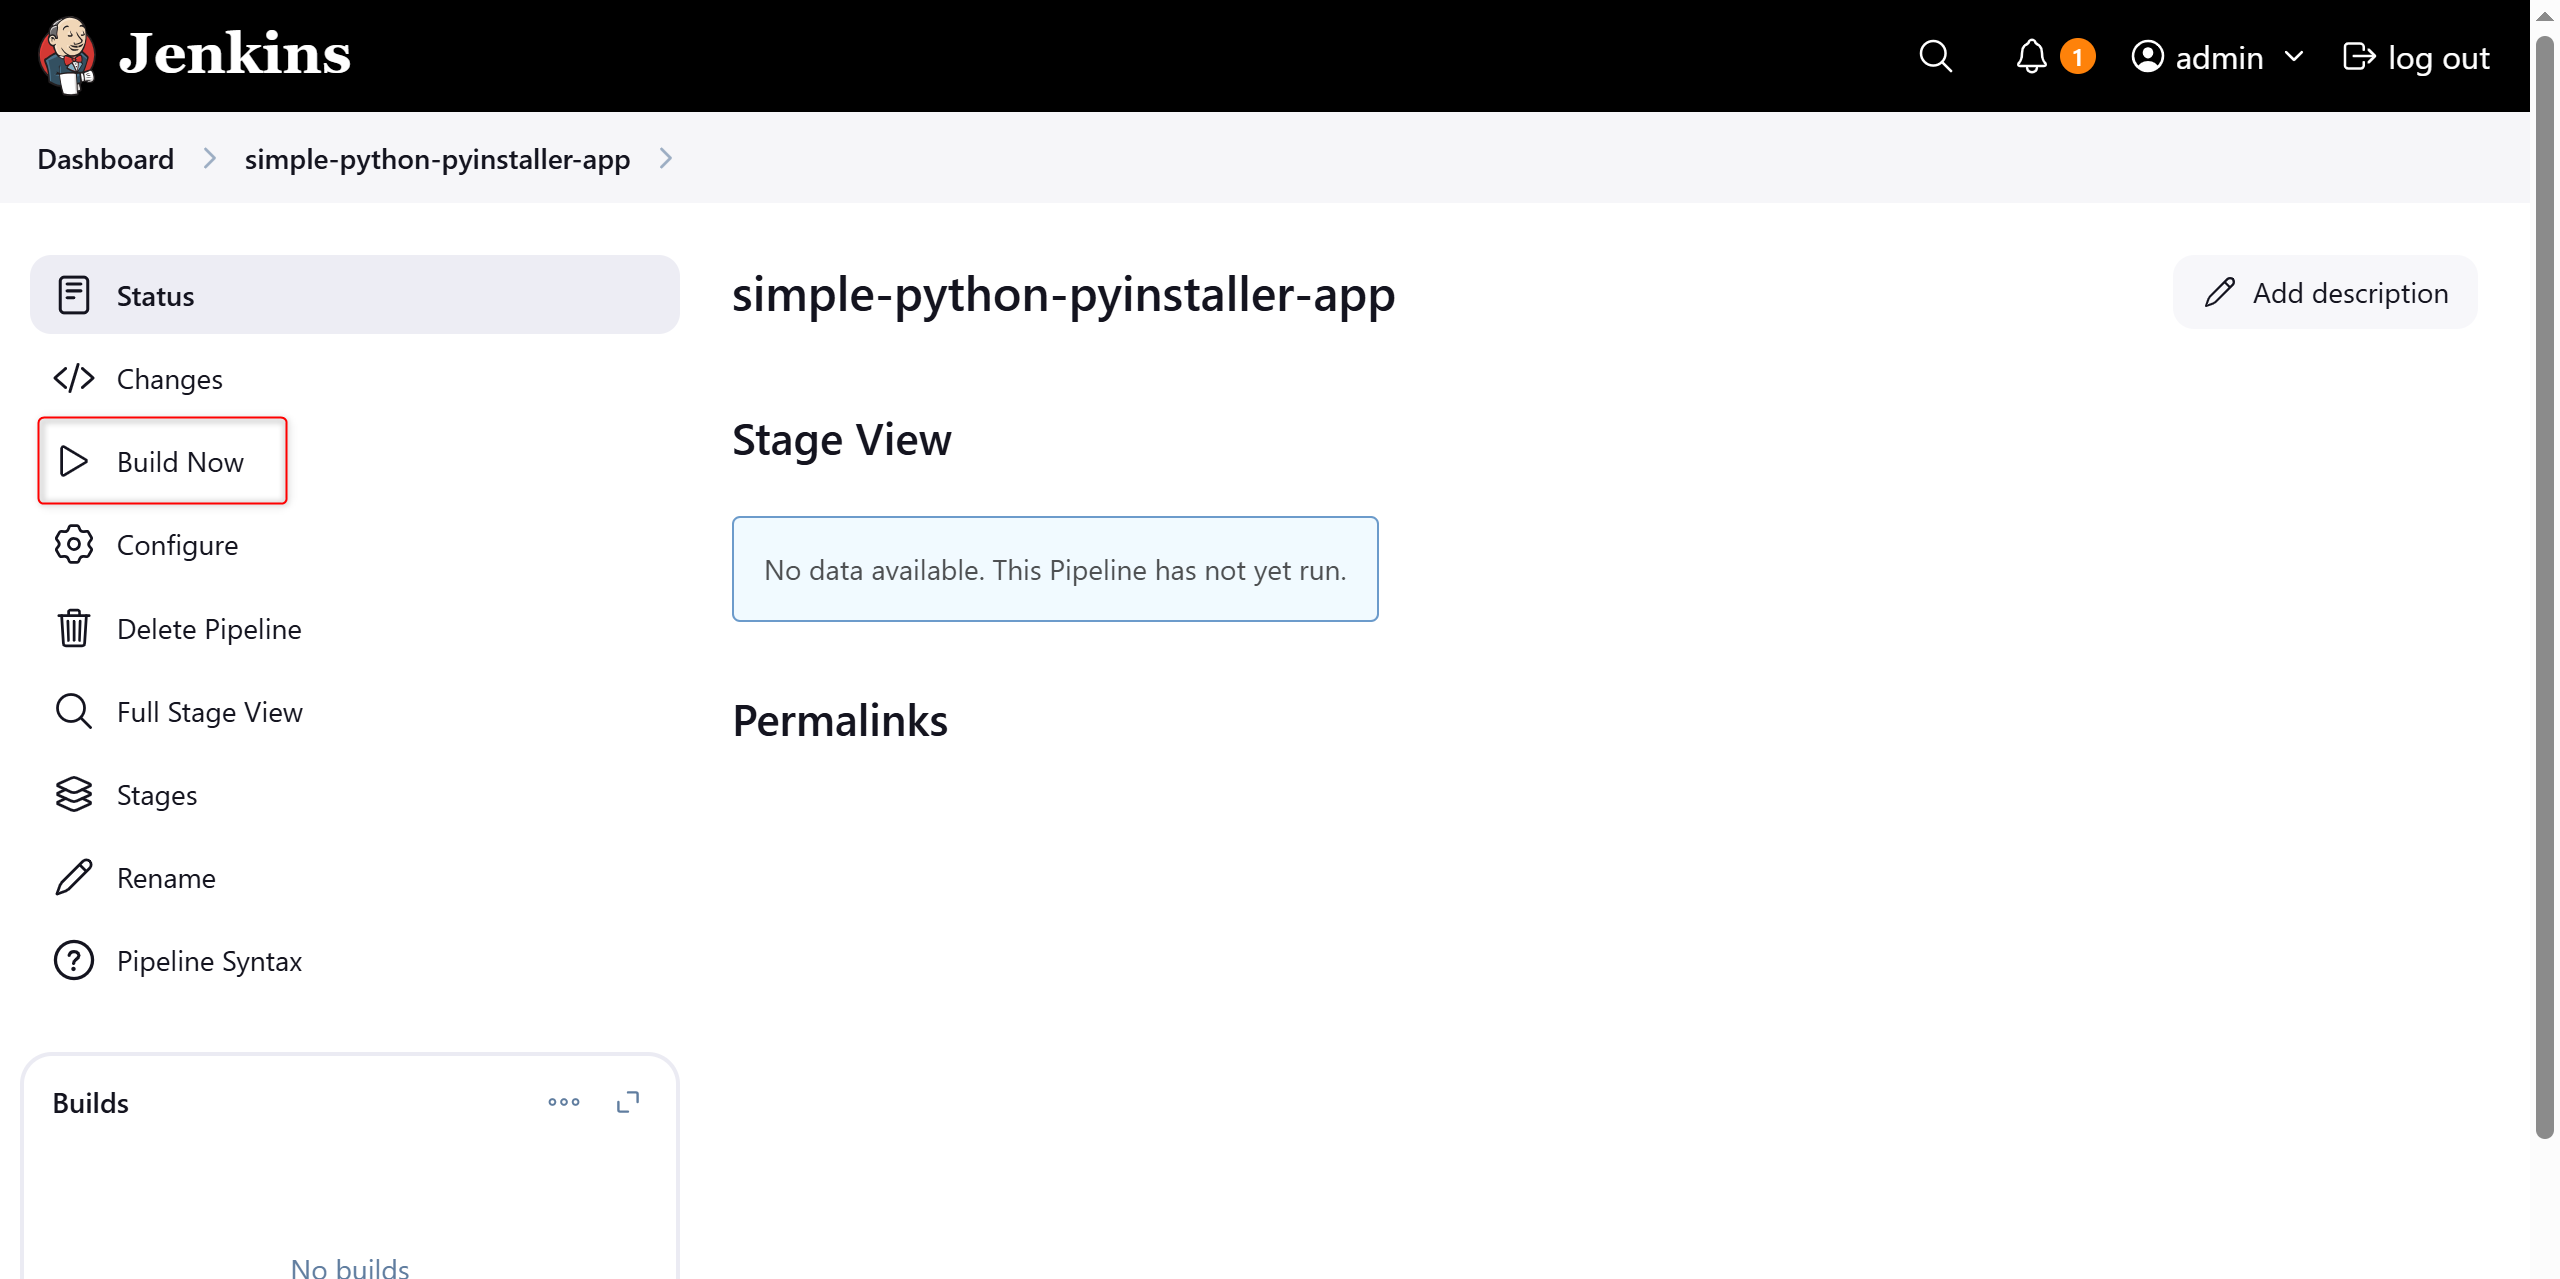The image size is (2560, 1279).
Task: Open the Builds panel three-dots menu
Action: point(564,1102)
